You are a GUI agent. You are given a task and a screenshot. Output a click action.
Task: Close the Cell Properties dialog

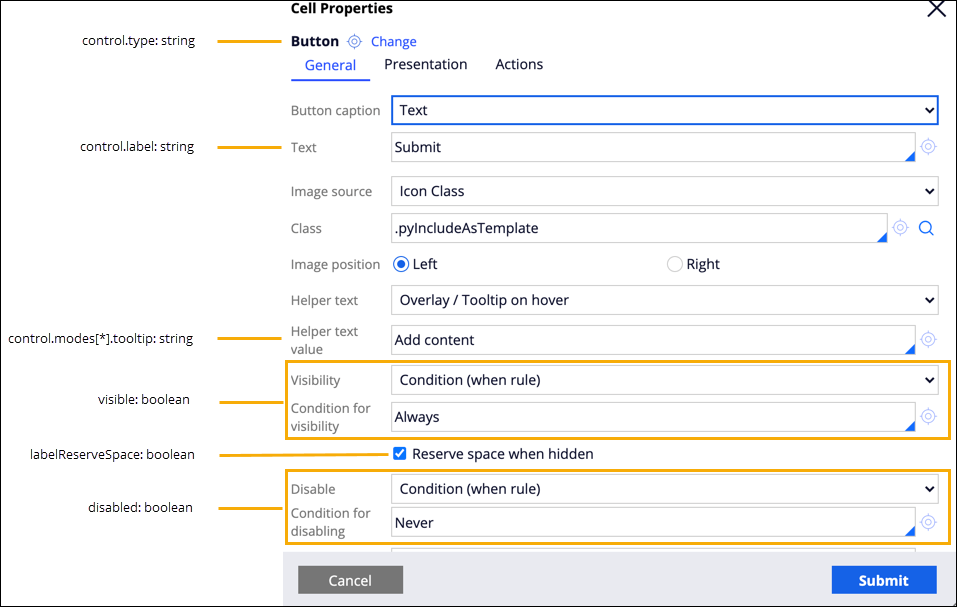coord(936,9)
